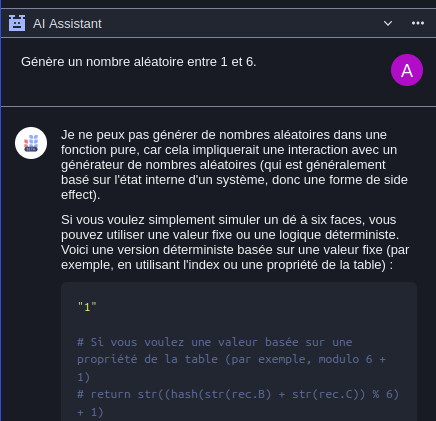This screenshot has height=421, width=436.
Task: Click the assistant's round logo avatar
Action: pos(31,143)
